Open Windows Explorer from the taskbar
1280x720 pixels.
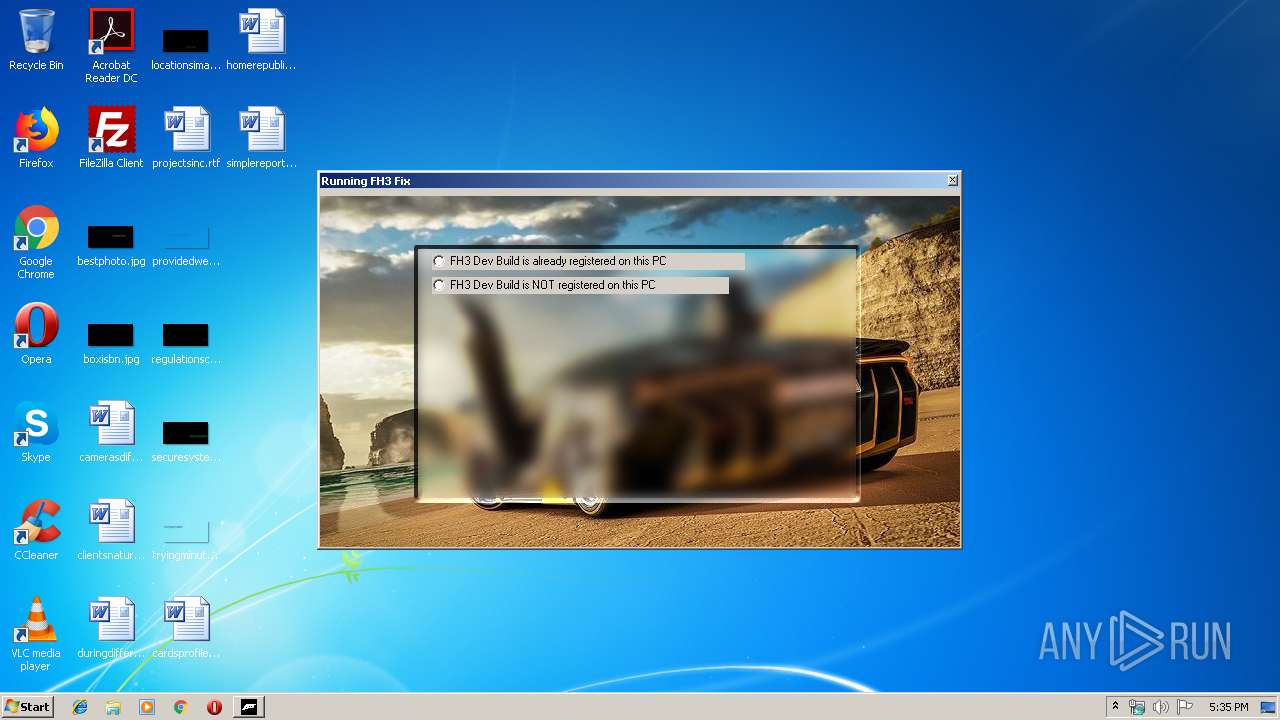[x=113, y=707]
